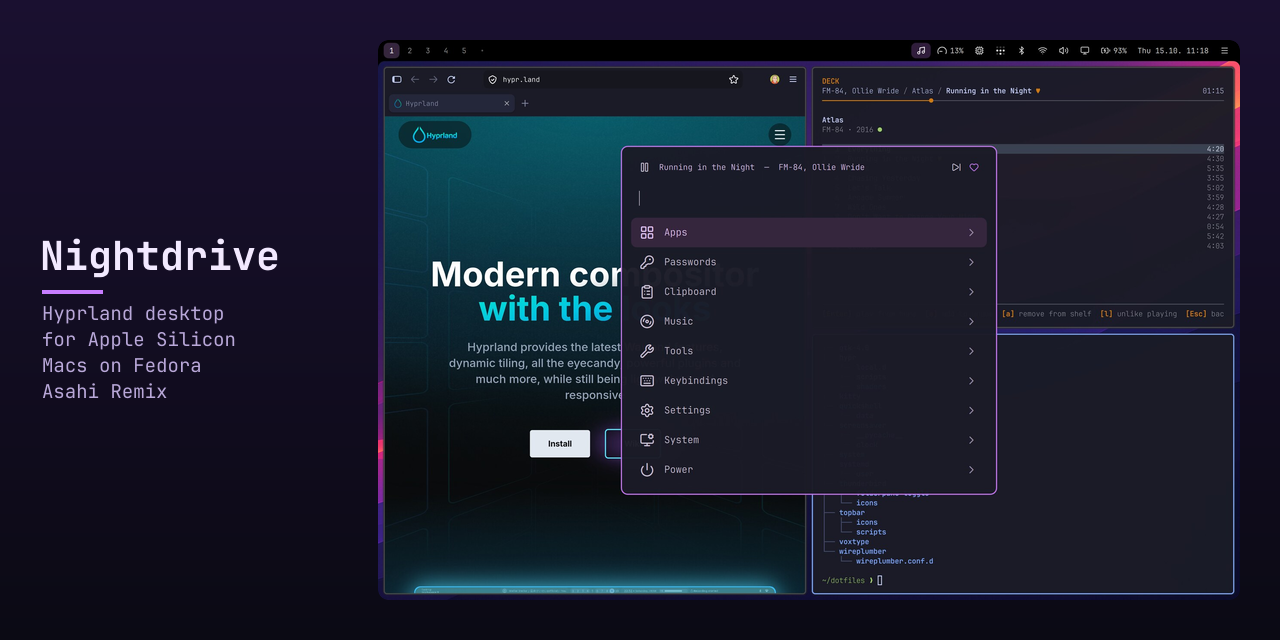
Task: Choose the Music launcher entry
Action: (x=809, y=321)
